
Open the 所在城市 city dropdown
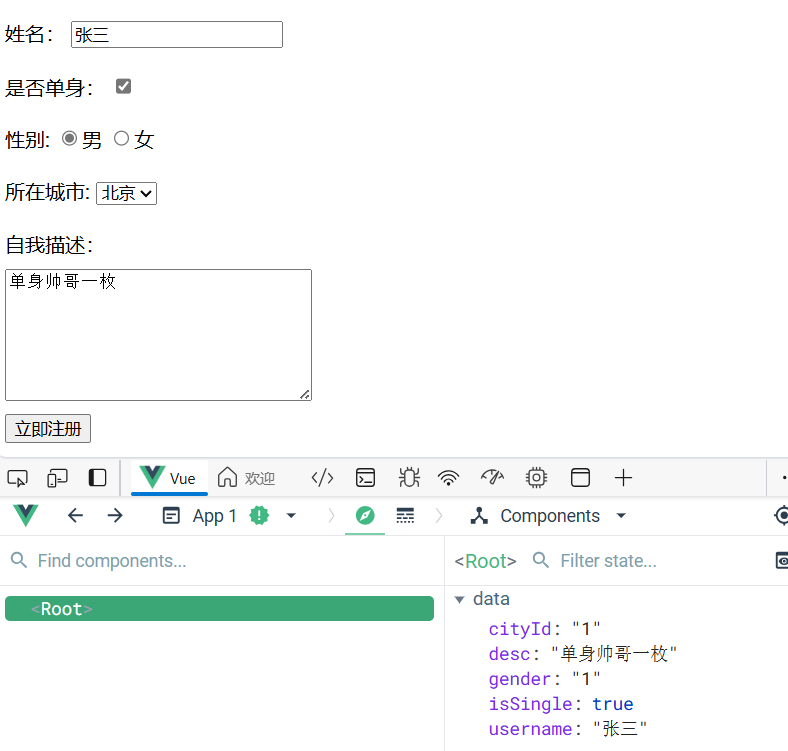coord(127,194)
